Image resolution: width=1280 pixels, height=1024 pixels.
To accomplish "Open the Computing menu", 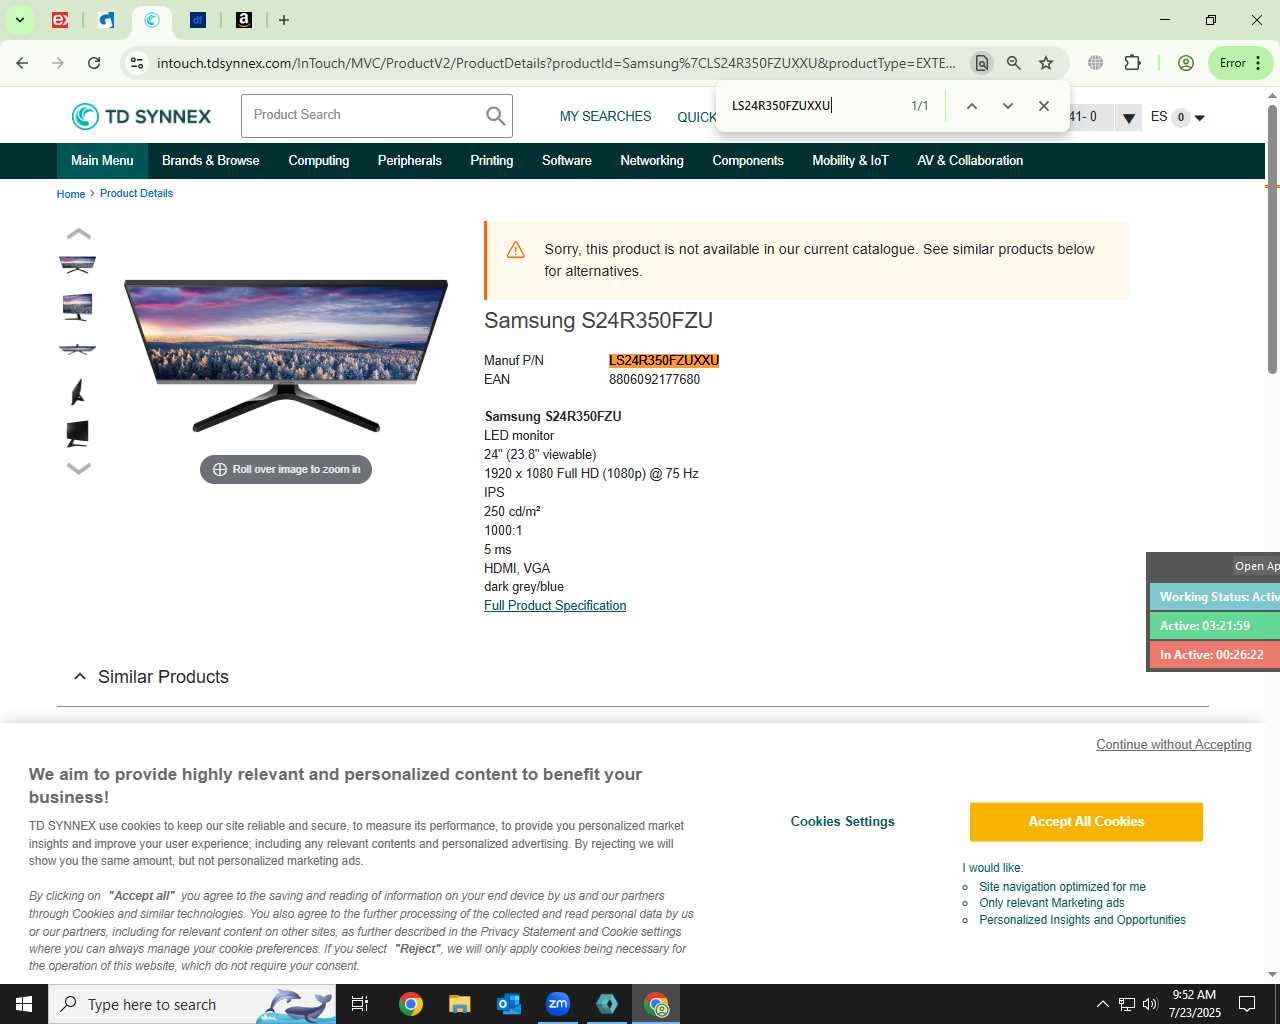I will click(x=319, y=161).
